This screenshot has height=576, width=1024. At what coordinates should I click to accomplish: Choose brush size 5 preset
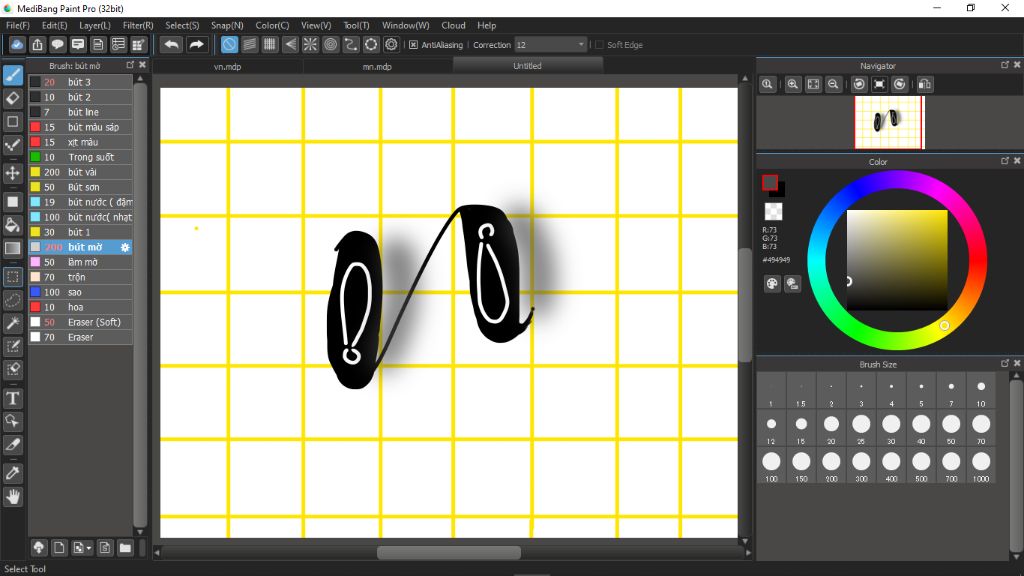(x=921, y=391)
